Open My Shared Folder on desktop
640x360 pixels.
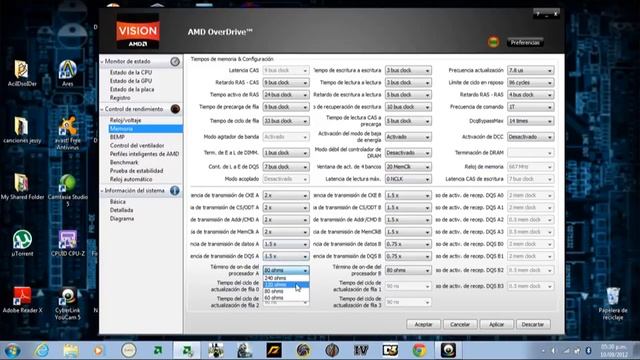point(22,187)
